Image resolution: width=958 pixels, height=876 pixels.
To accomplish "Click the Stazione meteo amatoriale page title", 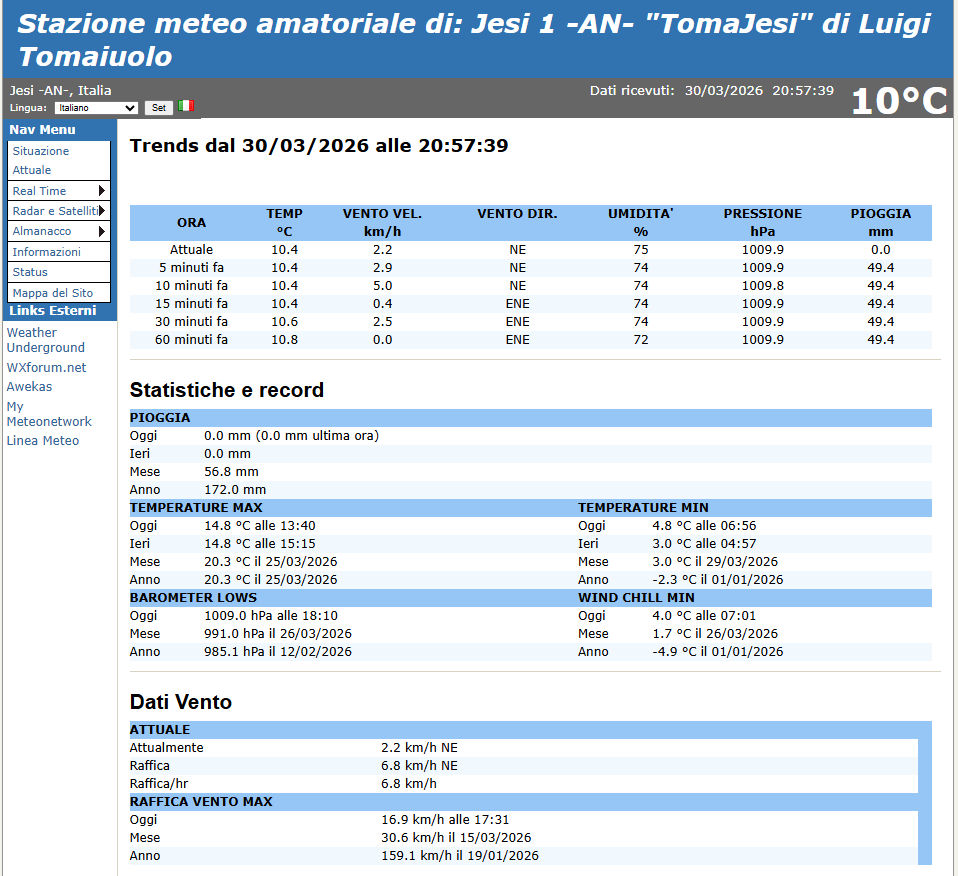I will pyautogui.click(x=474, y=39).
